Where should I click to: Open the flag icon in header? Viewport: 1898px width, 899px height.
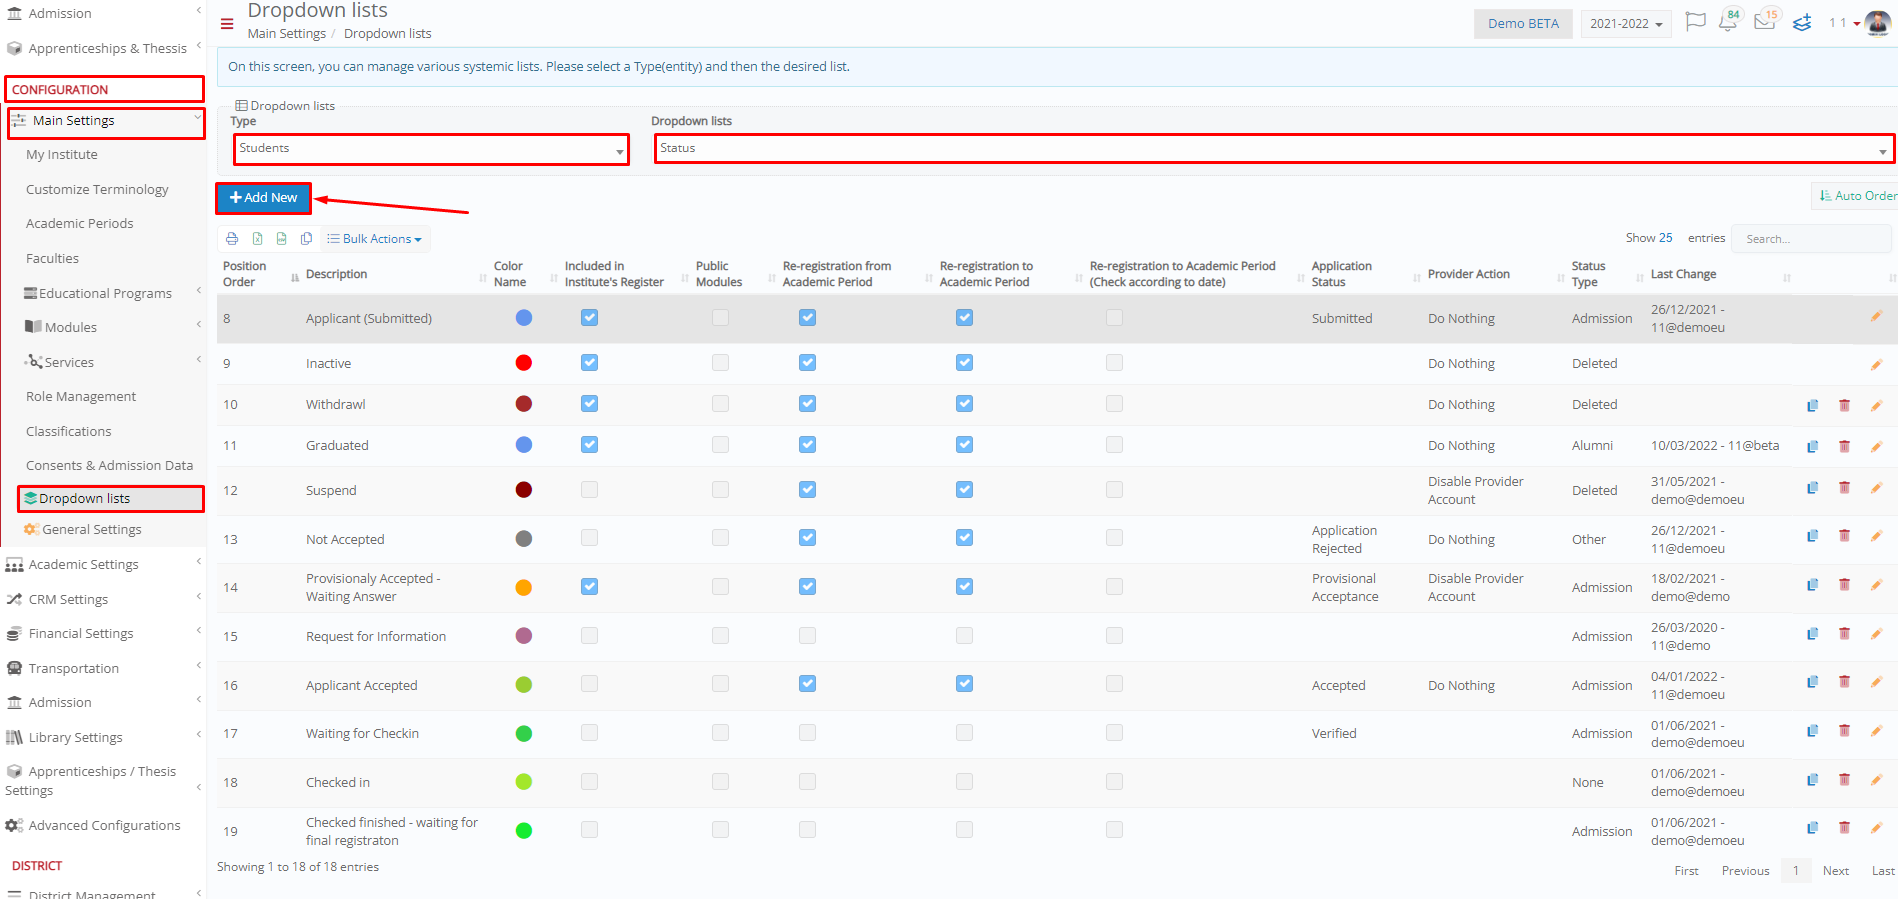(1695, 22)
